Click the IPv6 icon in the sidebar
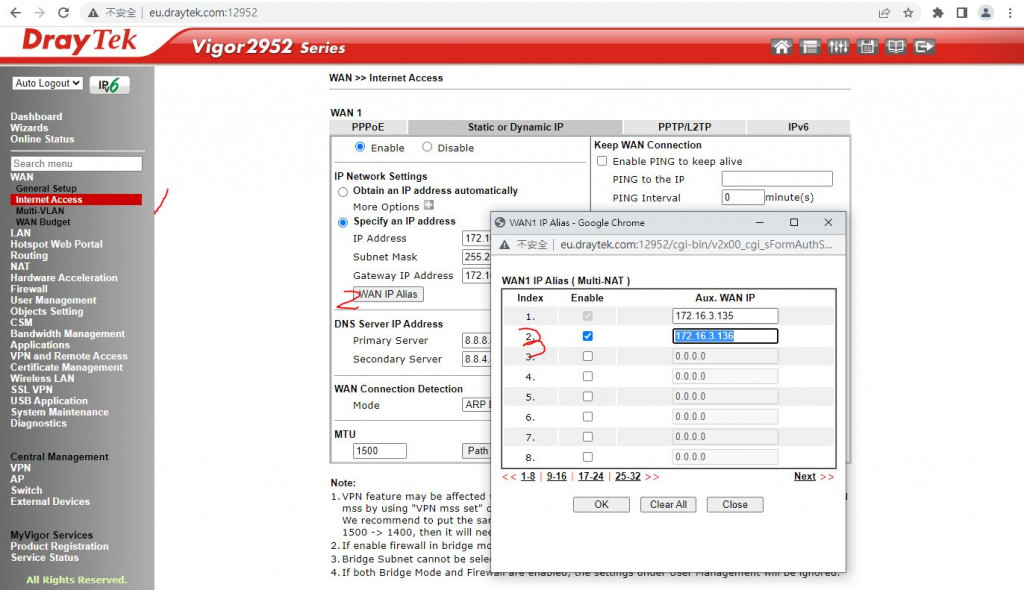Screen dimensions: 1024x590 109,85
